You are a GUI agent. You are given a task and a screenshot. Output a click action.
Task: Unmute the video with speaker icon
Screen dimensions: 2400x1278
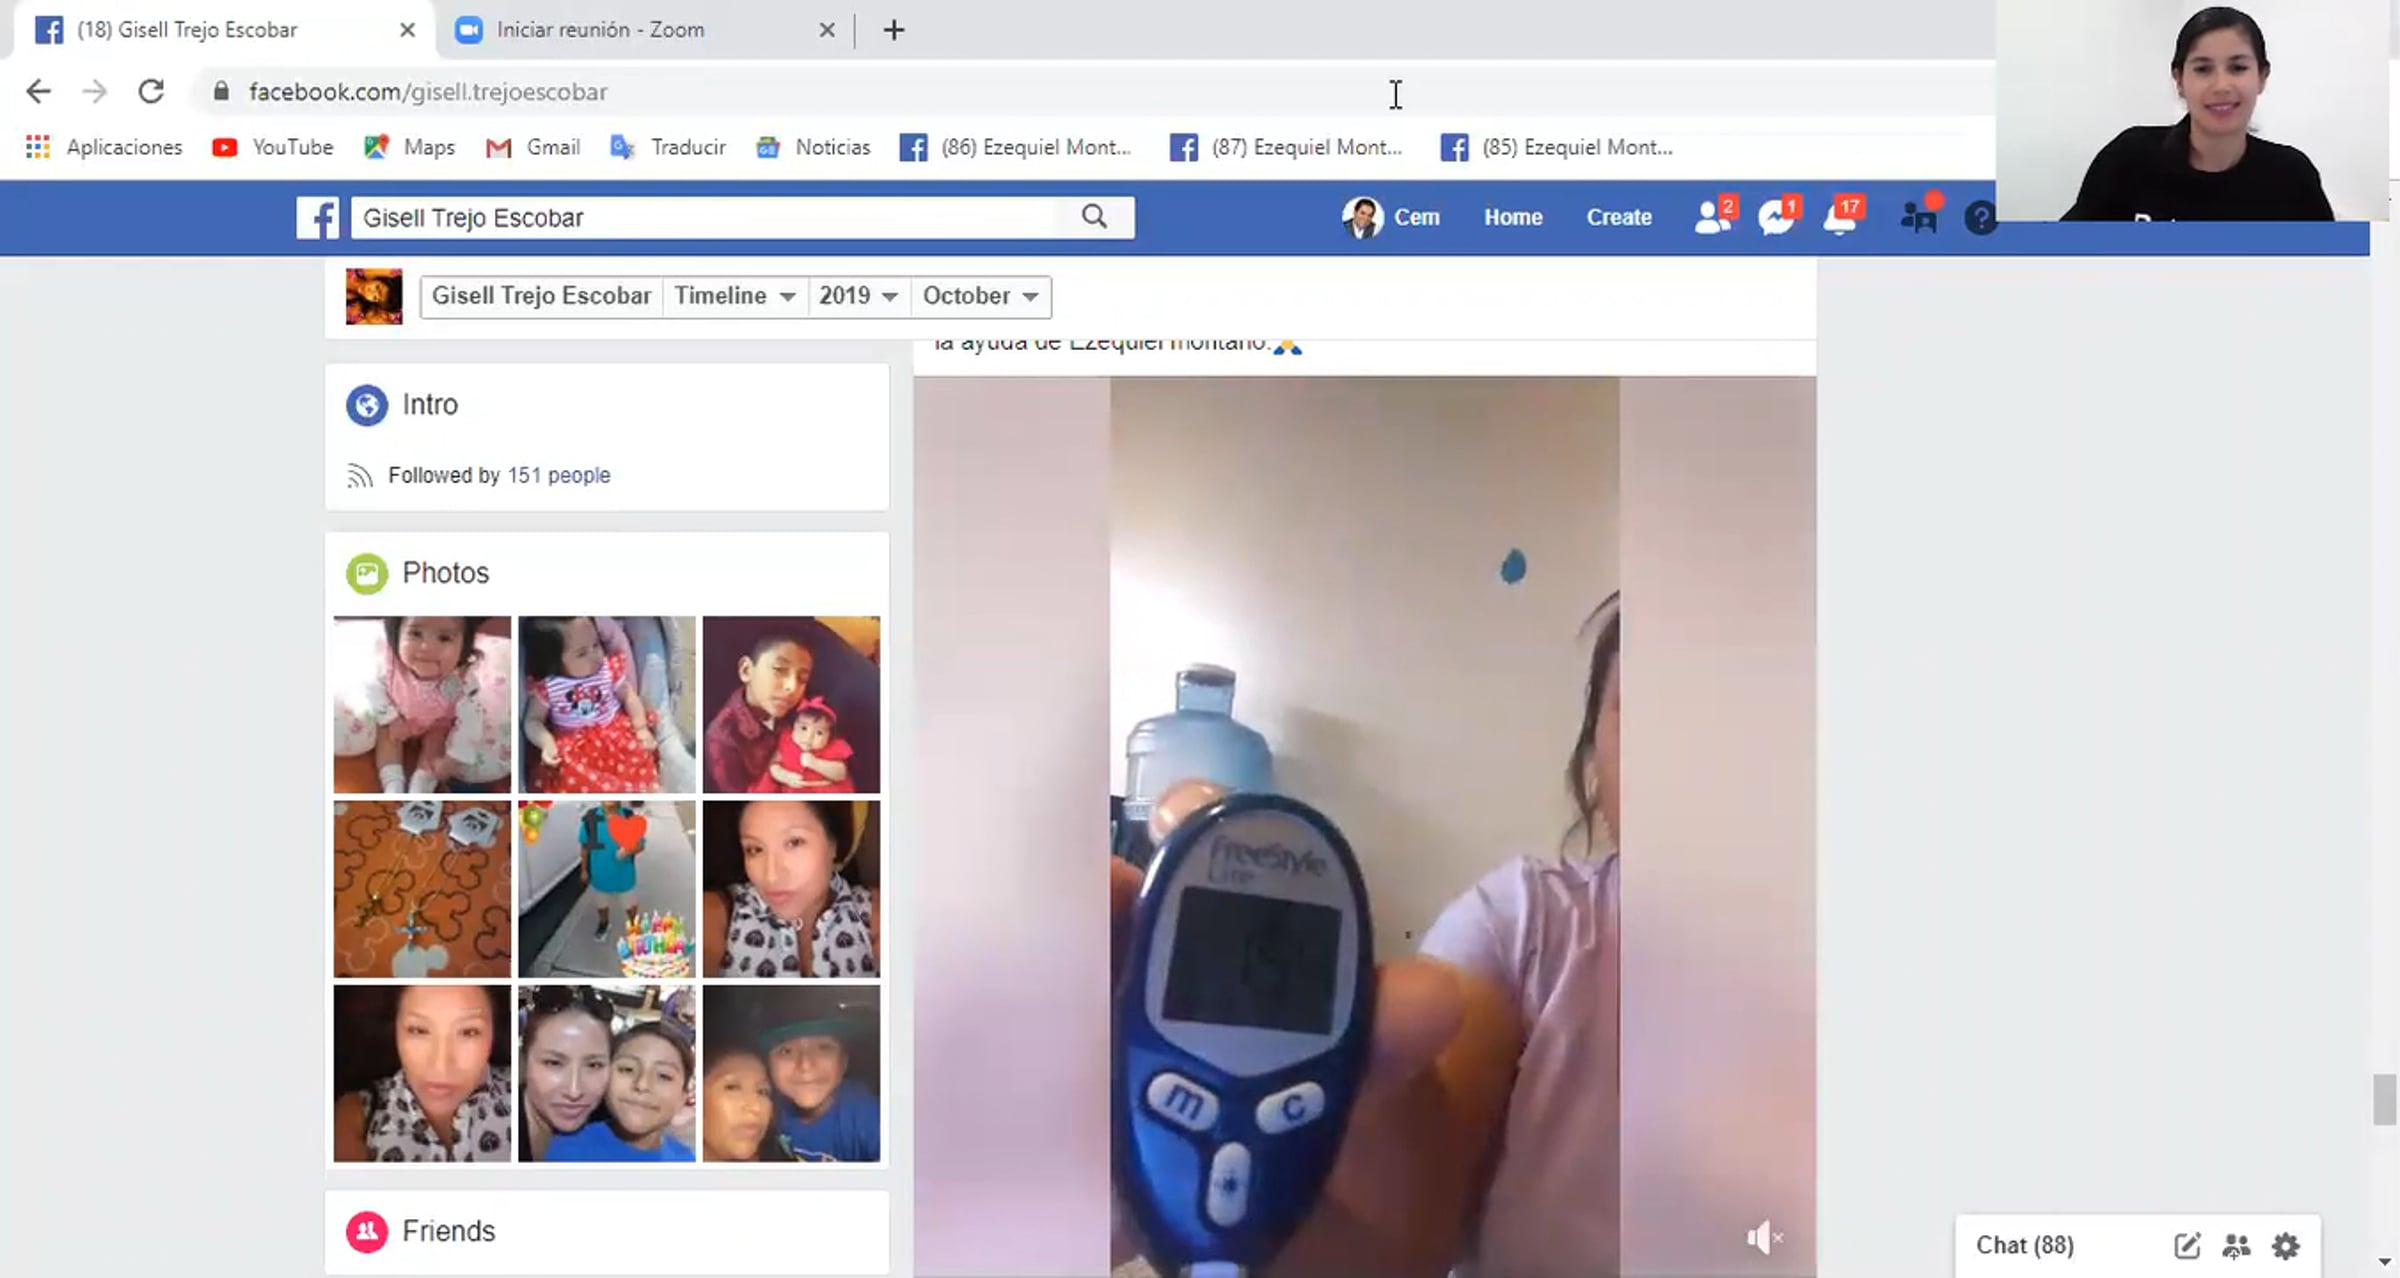1763,1238
